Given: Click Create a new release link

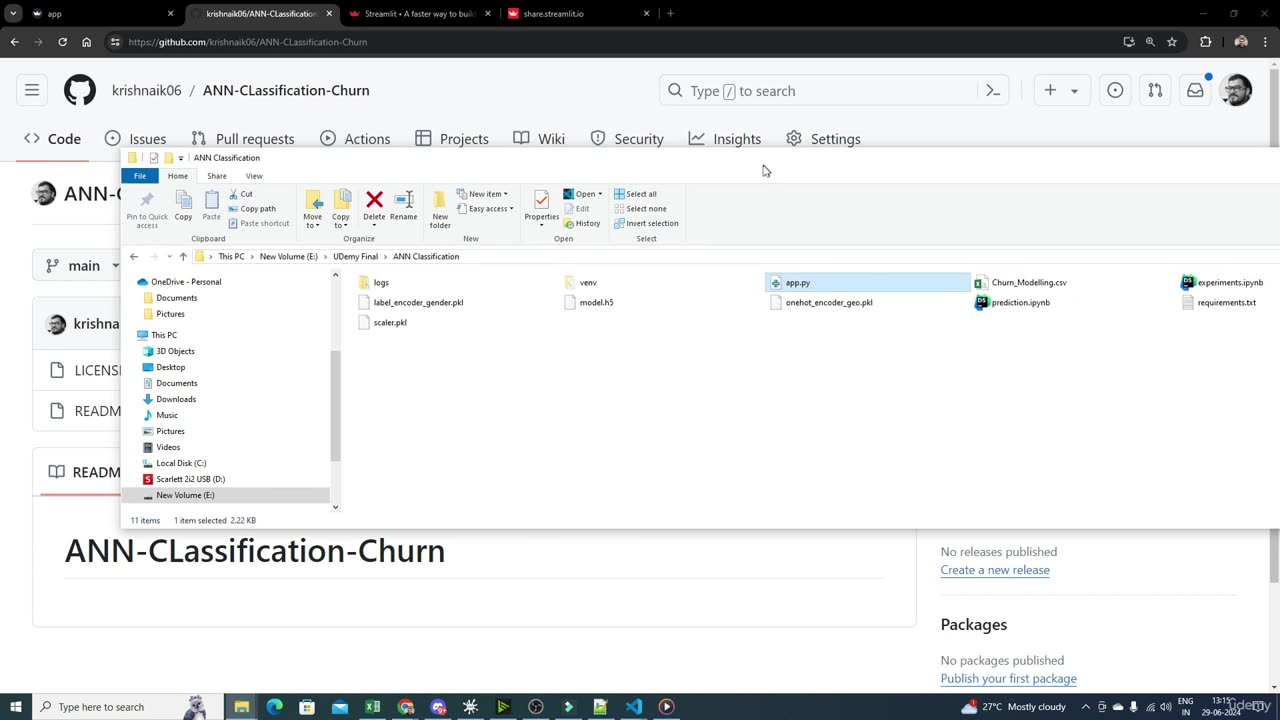Looking at the screenshot, I should pos(995,570).
